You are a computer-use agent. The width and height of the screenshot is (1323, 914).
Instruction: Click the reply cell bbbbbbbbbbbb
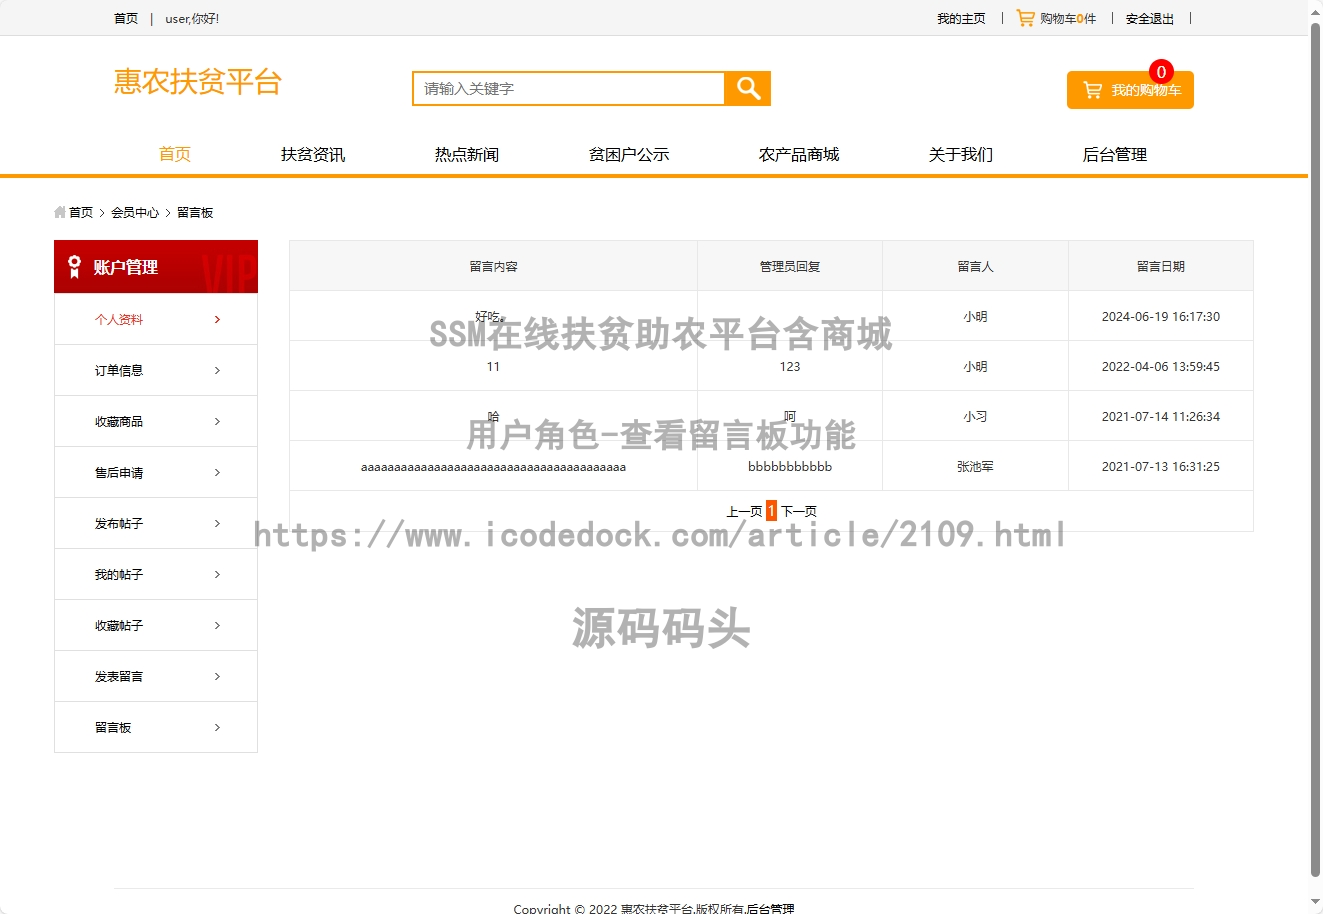coord(790,466)
